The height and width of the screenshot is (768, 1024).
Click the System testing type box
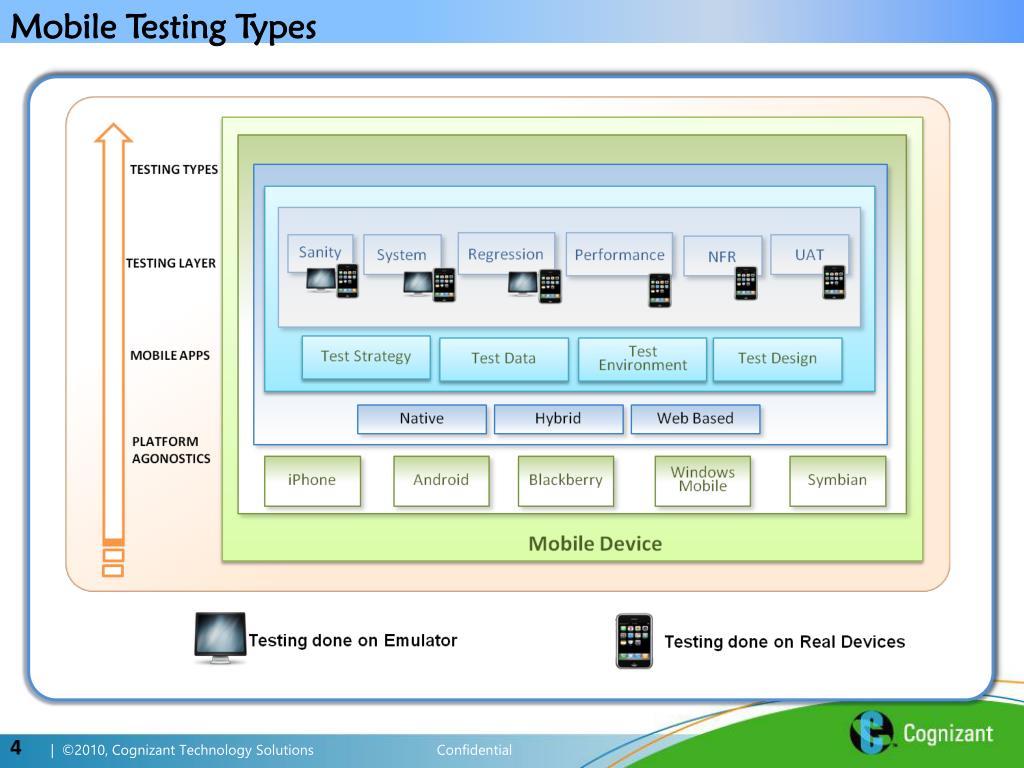coord(402,255)
